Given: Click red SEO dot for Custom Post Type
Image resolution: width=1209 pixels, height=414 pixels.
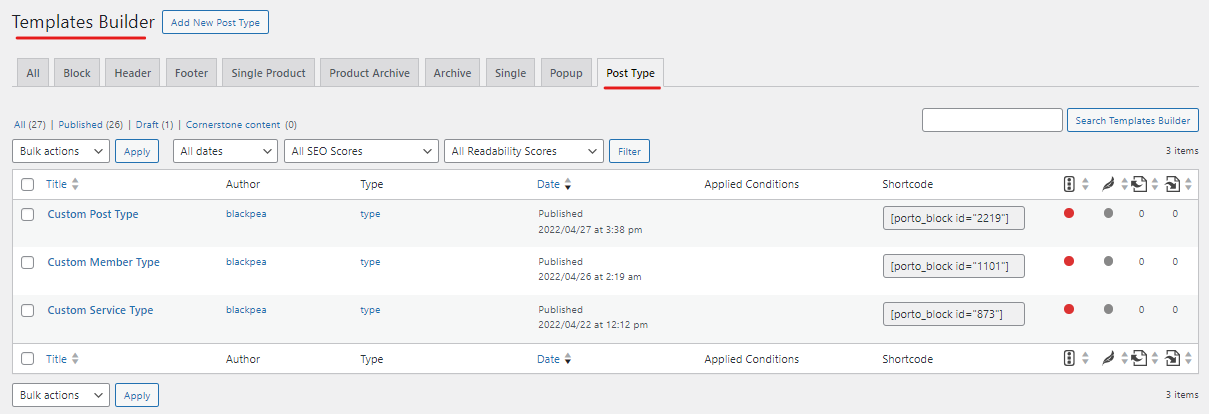Looking at the screenshot, I should 1069,213.
